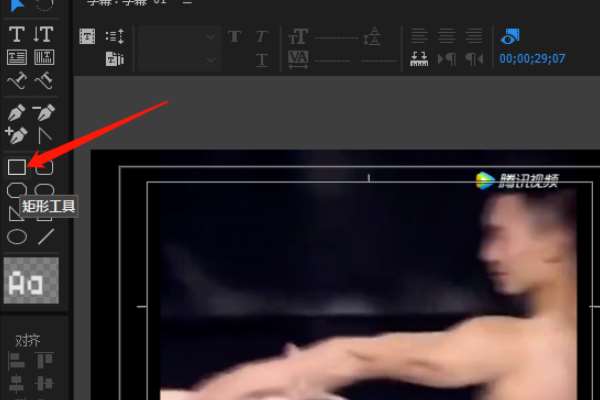Select the Convert Anchor Point tool
This screenshot has width=600, height=400.
click(x=45, y=136)
